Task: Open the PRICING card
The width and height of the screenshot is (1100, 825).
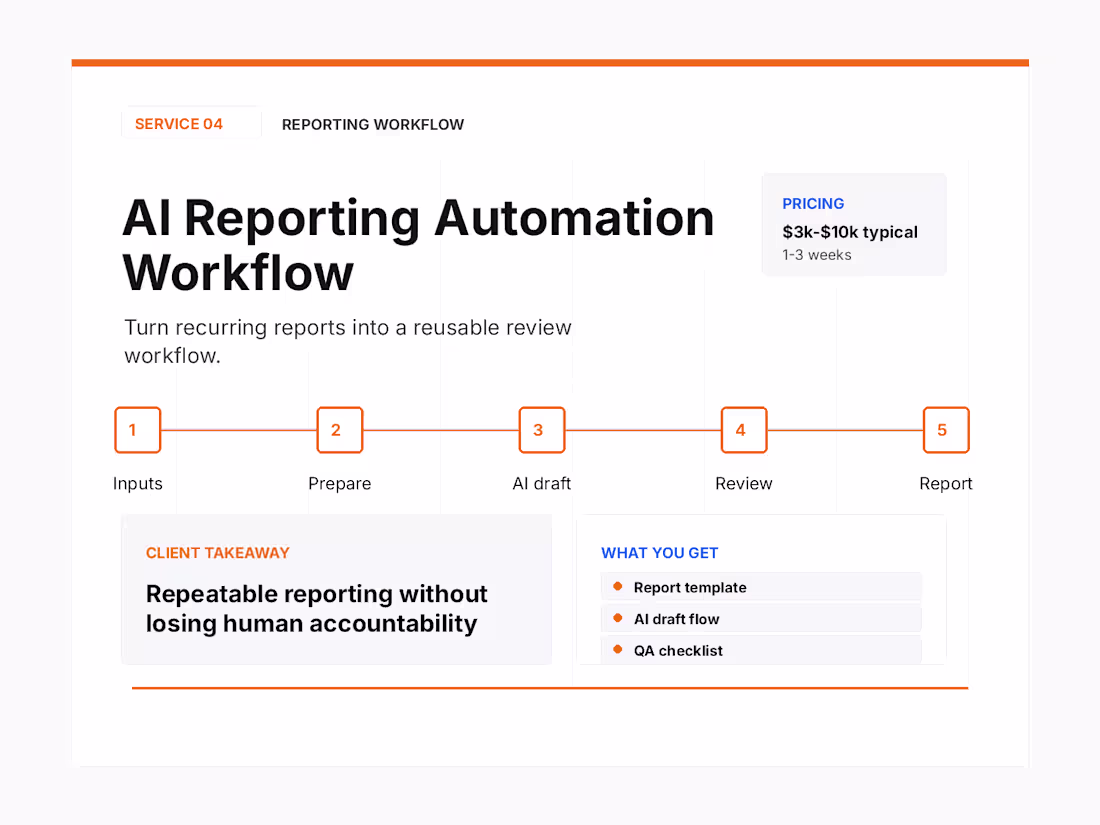Action: (854, 224)
